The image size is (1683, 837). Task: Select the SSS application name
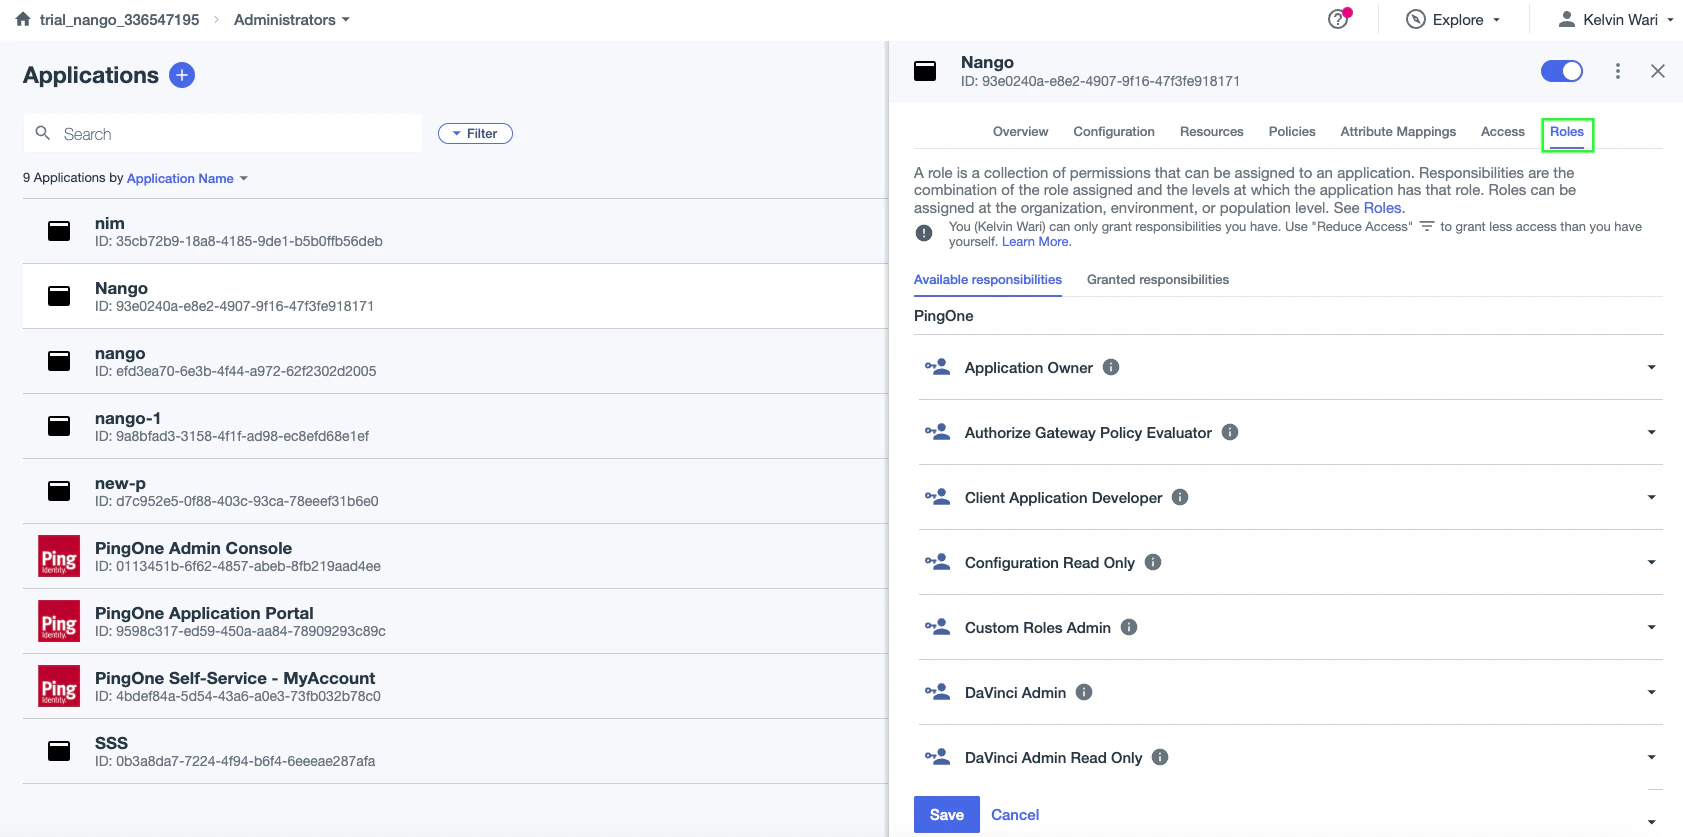click(x=111, y=743)
